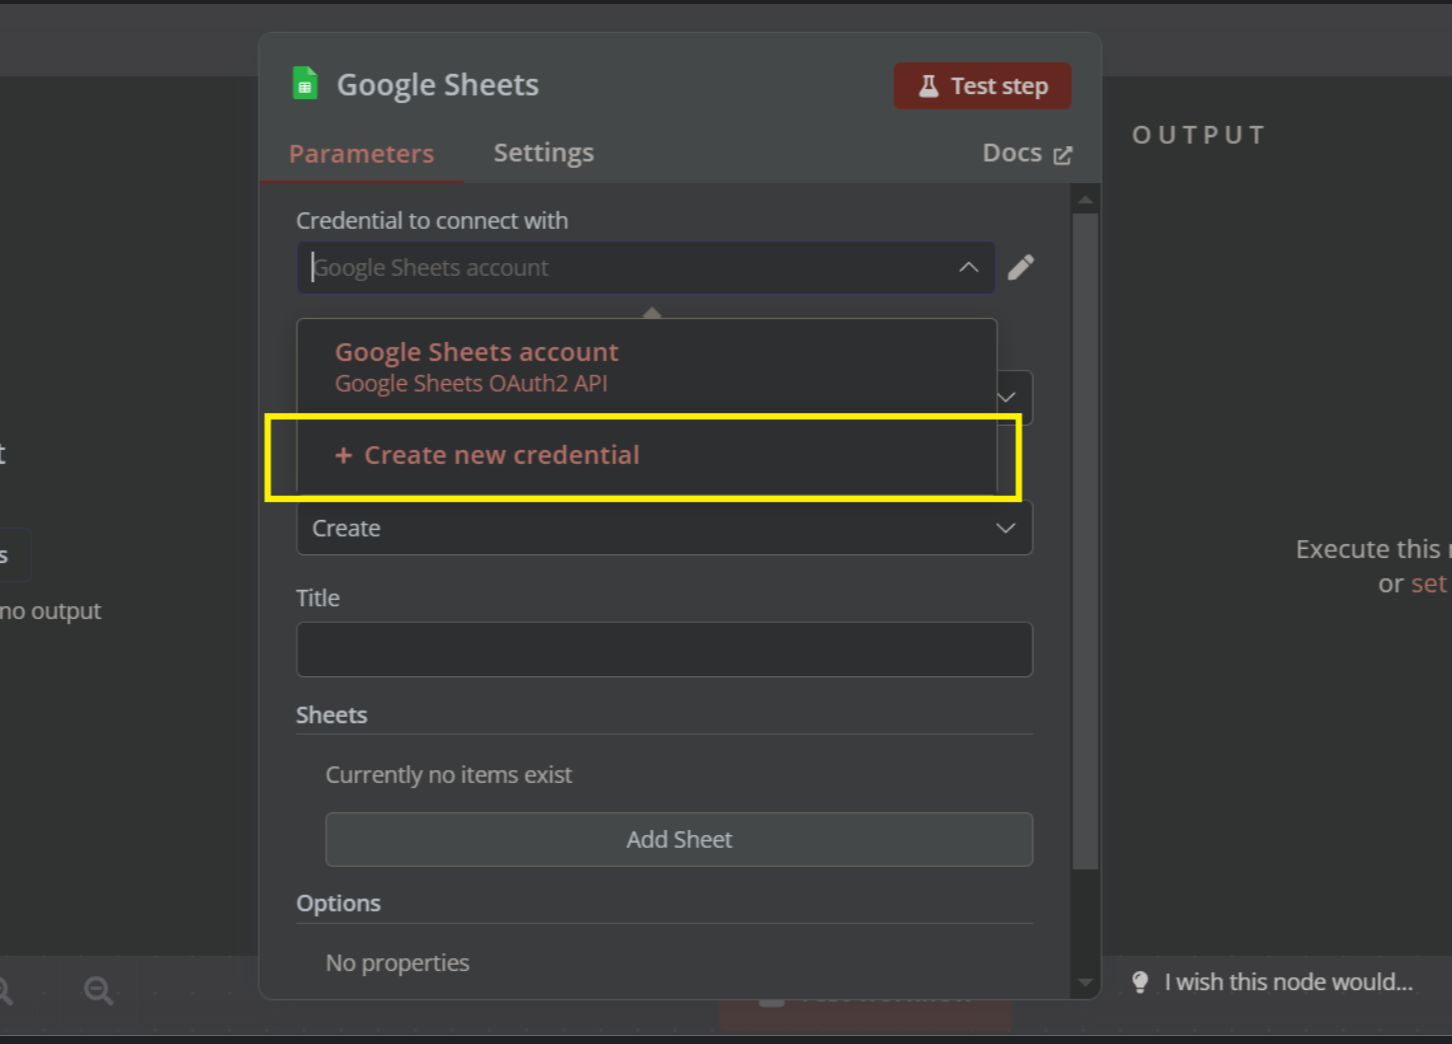Focus the Google Sheets account credential field
Image resolution: width=1452 pixels, height=1044 pixels.
point(646,267)
